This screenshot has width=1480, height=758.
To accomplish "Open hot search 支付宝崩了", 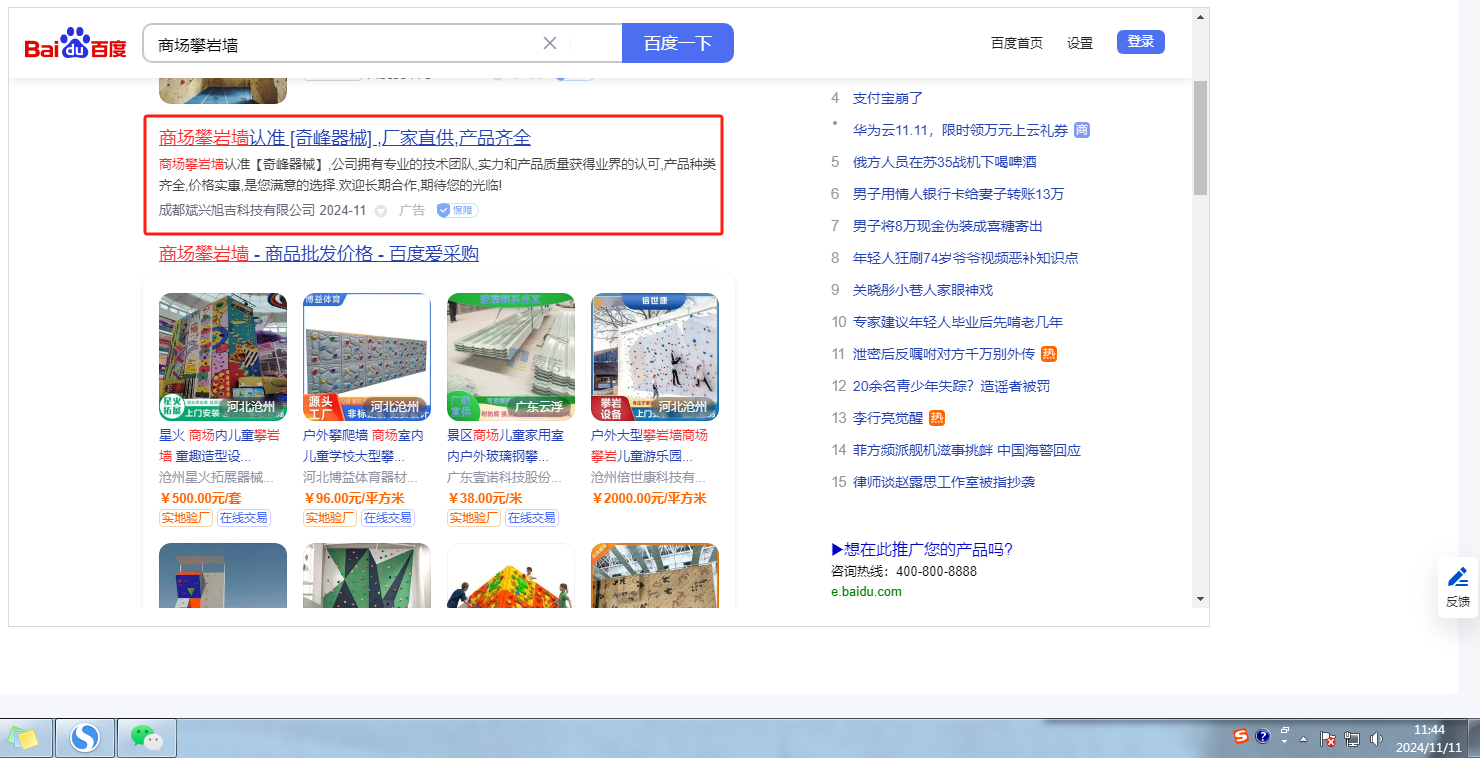I will 888,98.
